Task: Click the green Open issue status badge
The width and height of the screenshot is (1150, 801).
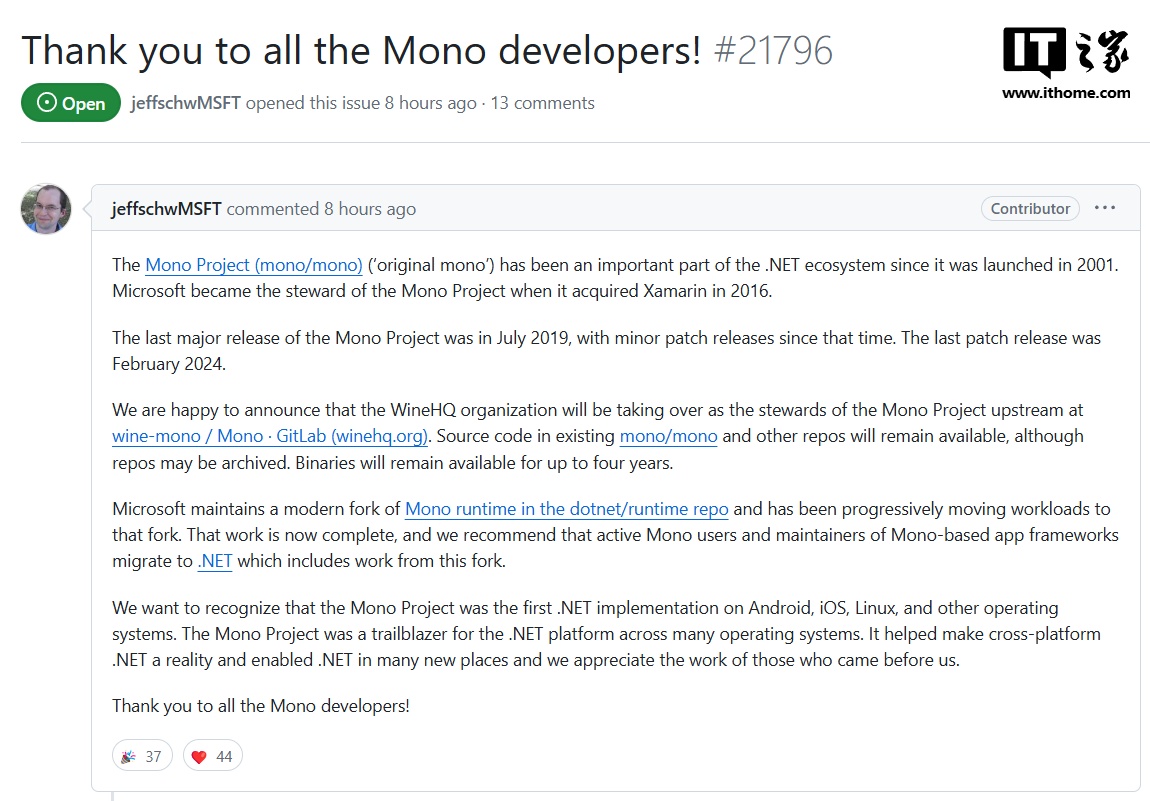Action: coord(70,103)
